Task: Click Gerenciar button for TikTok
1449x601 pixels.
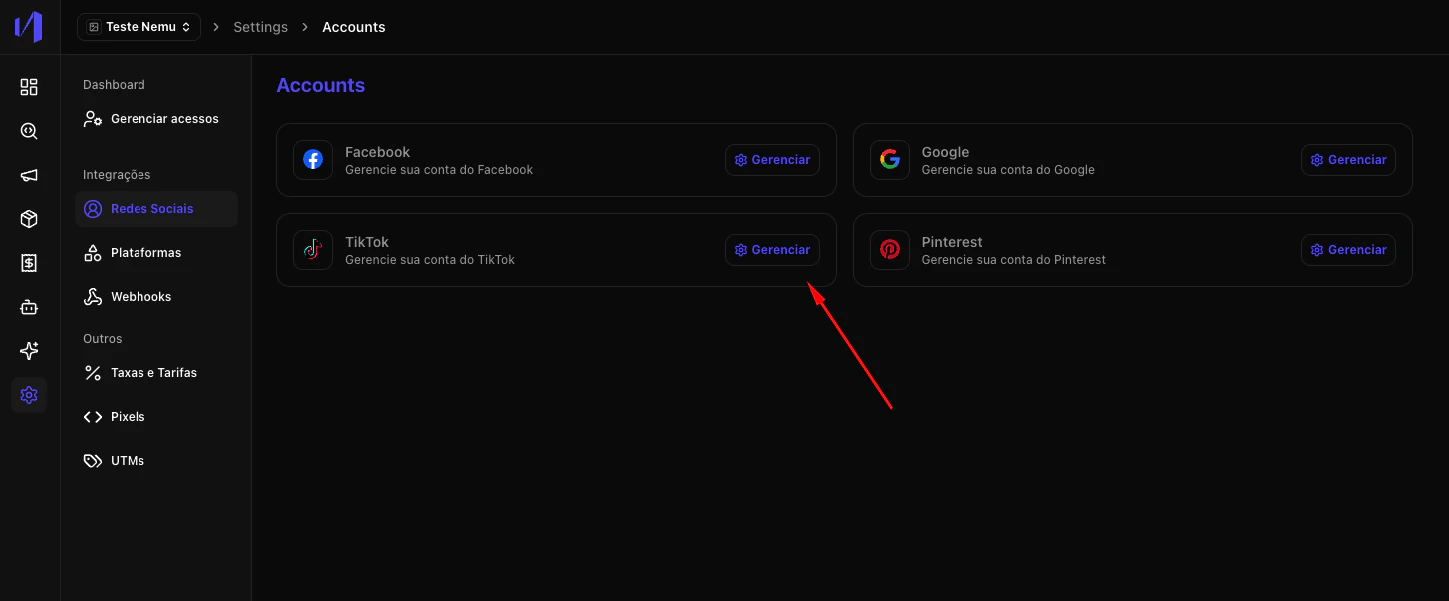Action: click(772, 250)
